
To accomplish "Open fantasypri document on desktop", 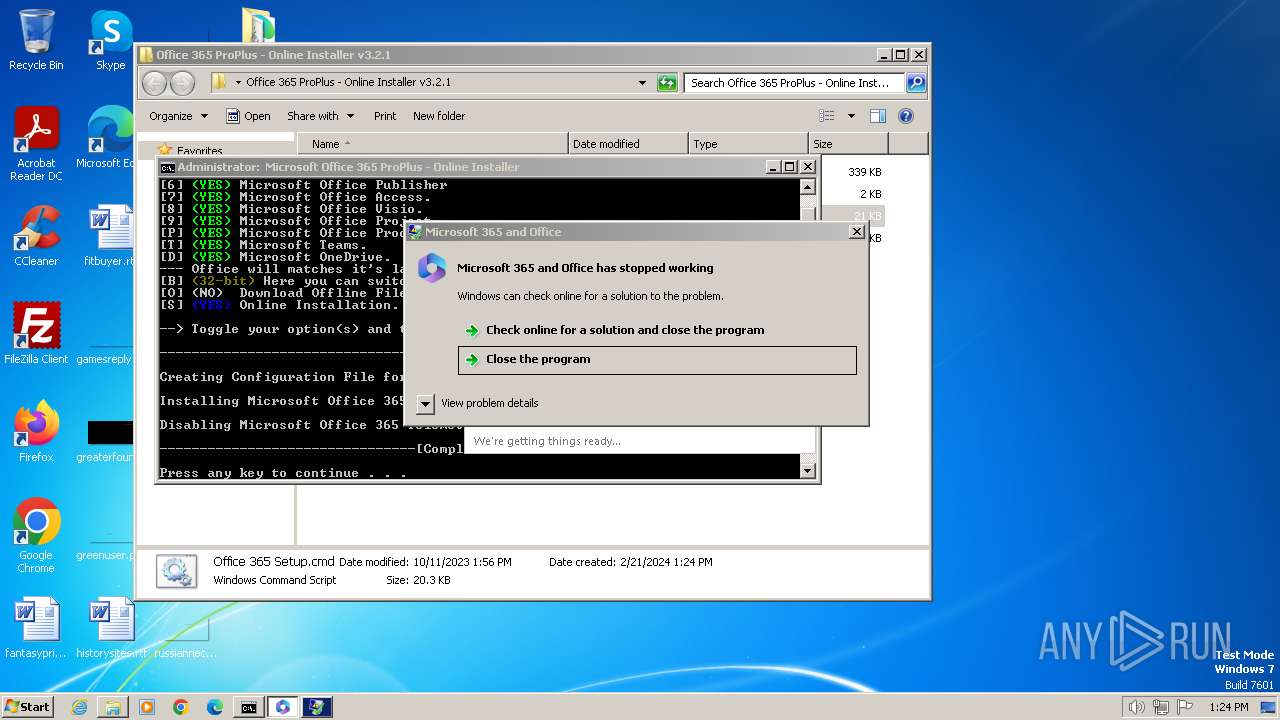I will 36,628.
